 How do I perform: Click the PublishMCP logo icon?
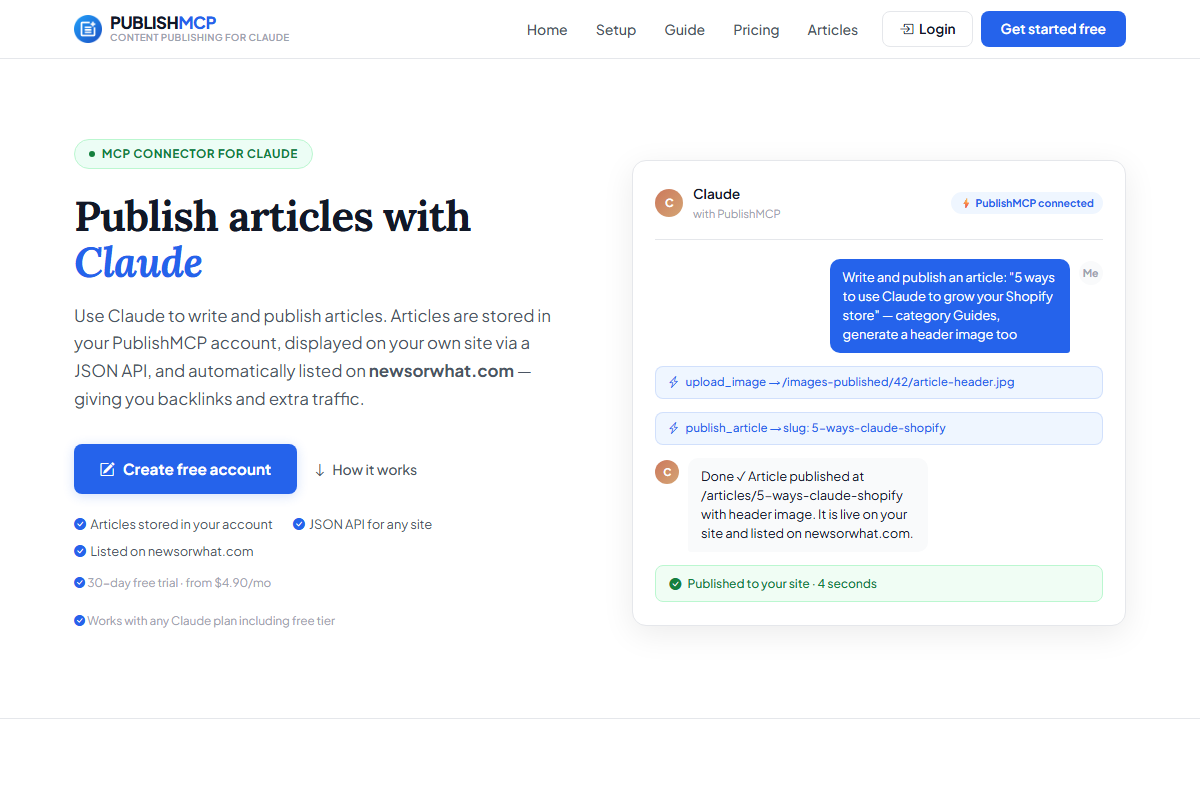click(x=88, y=29)
